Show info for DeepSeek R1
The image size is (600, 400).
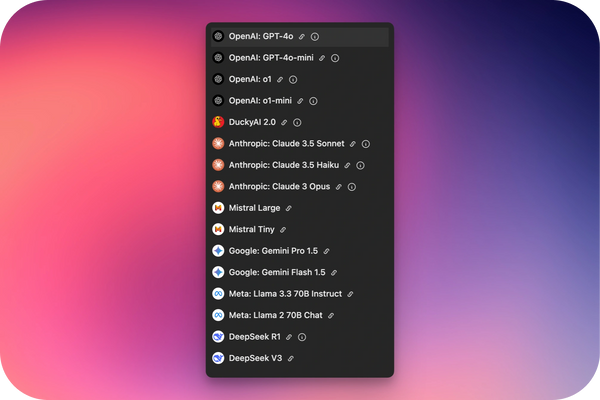pyautogui.click(x=302, y=337)
